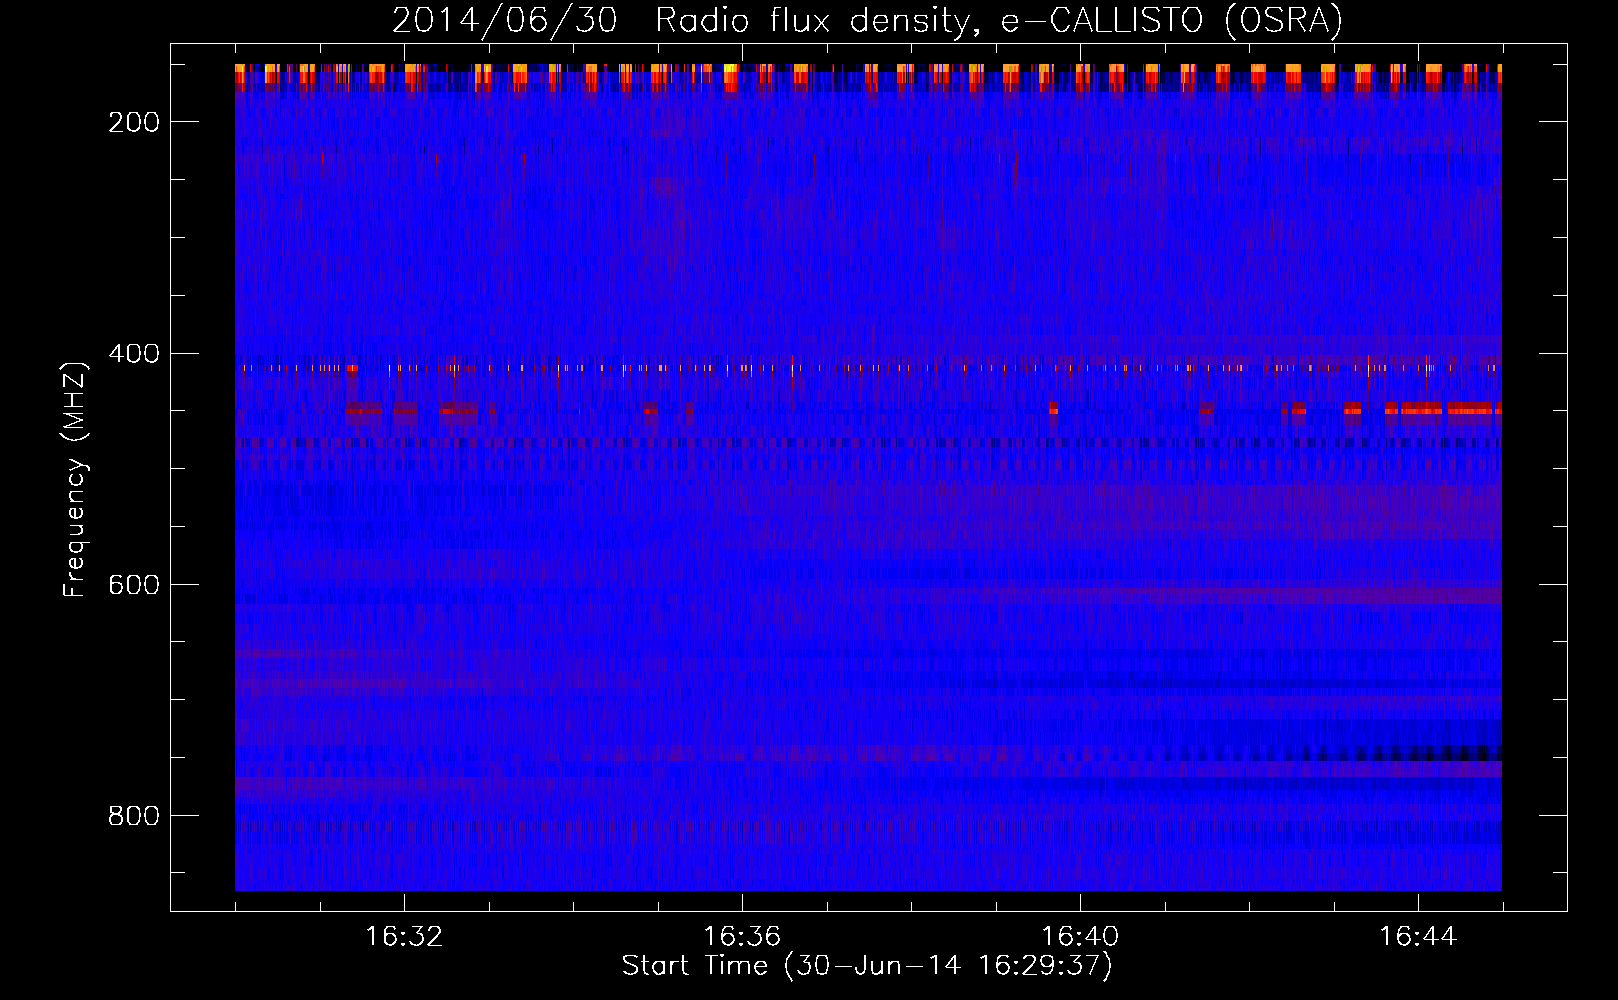1618x1000 pixels.
Task: Click the 800 frequency tick label
Action: [x=134, y=816]
